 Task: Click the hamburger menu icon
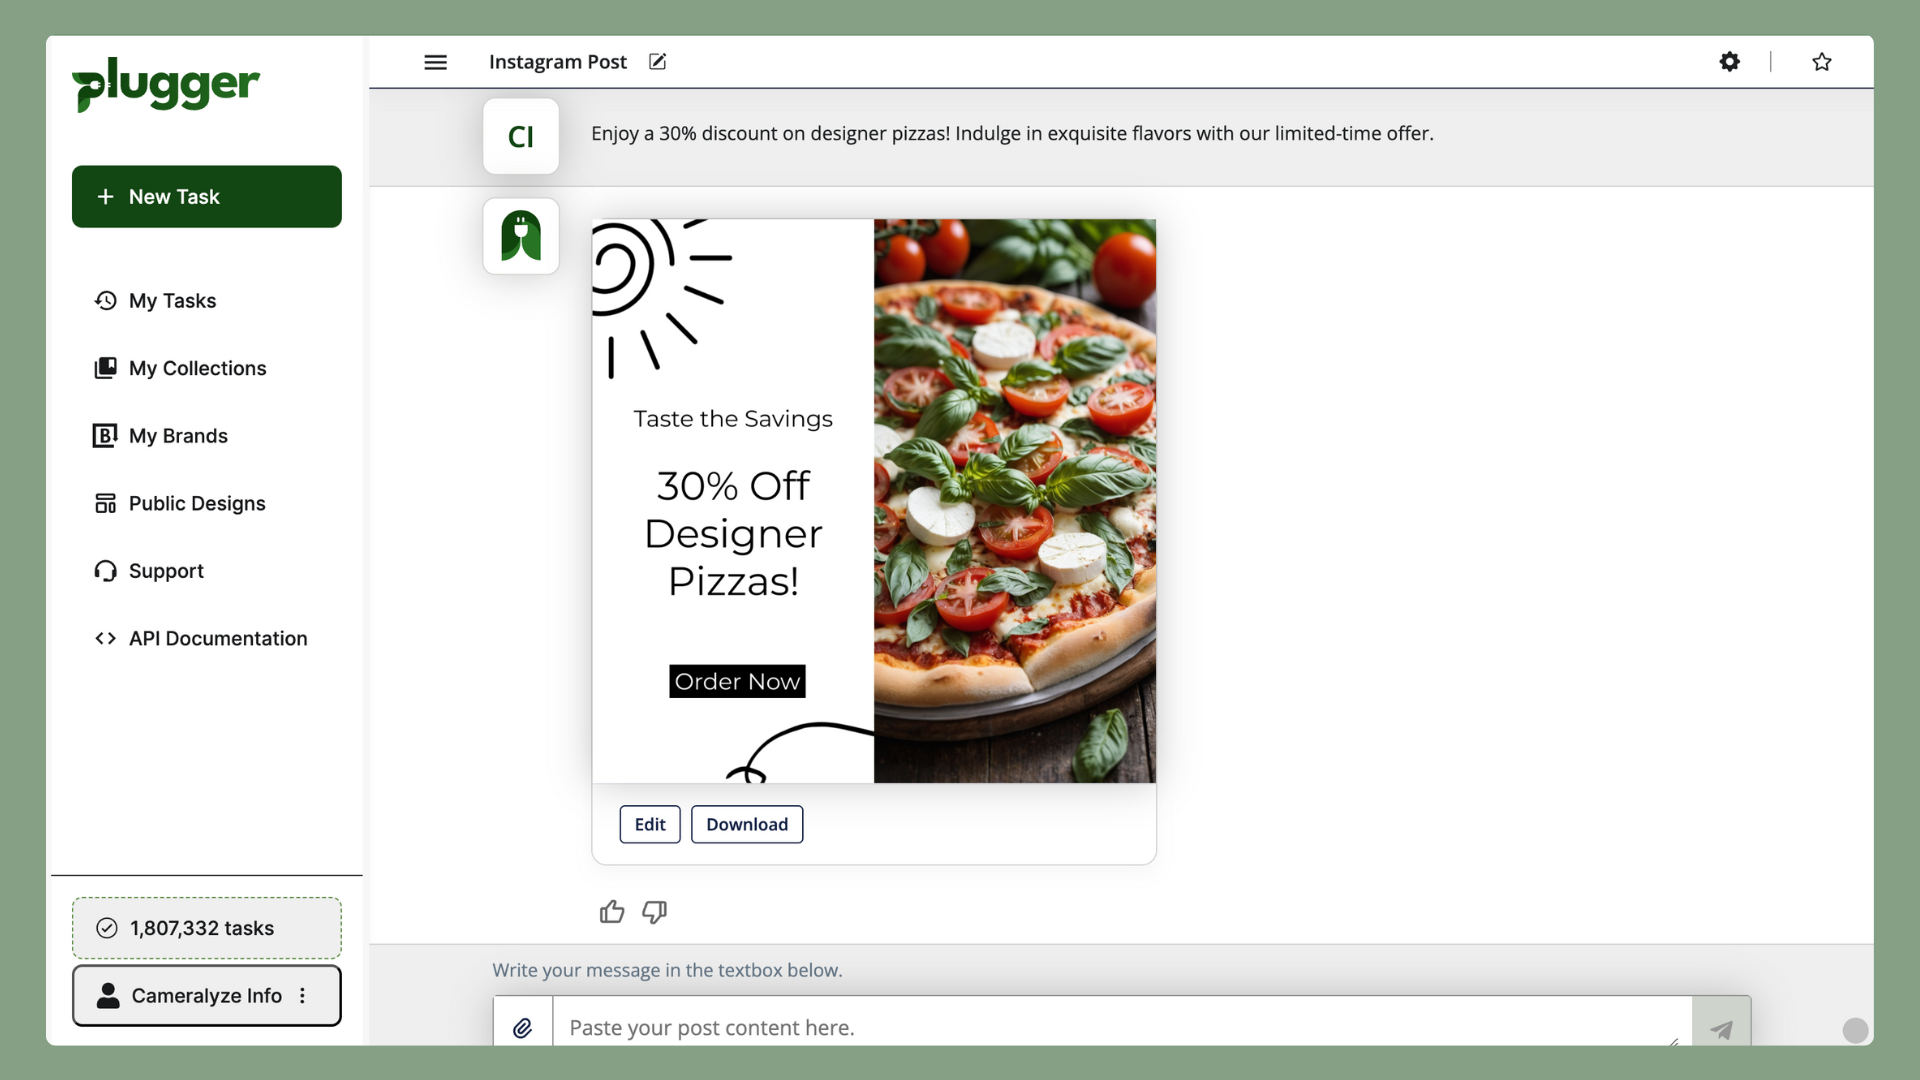(435, 61)
